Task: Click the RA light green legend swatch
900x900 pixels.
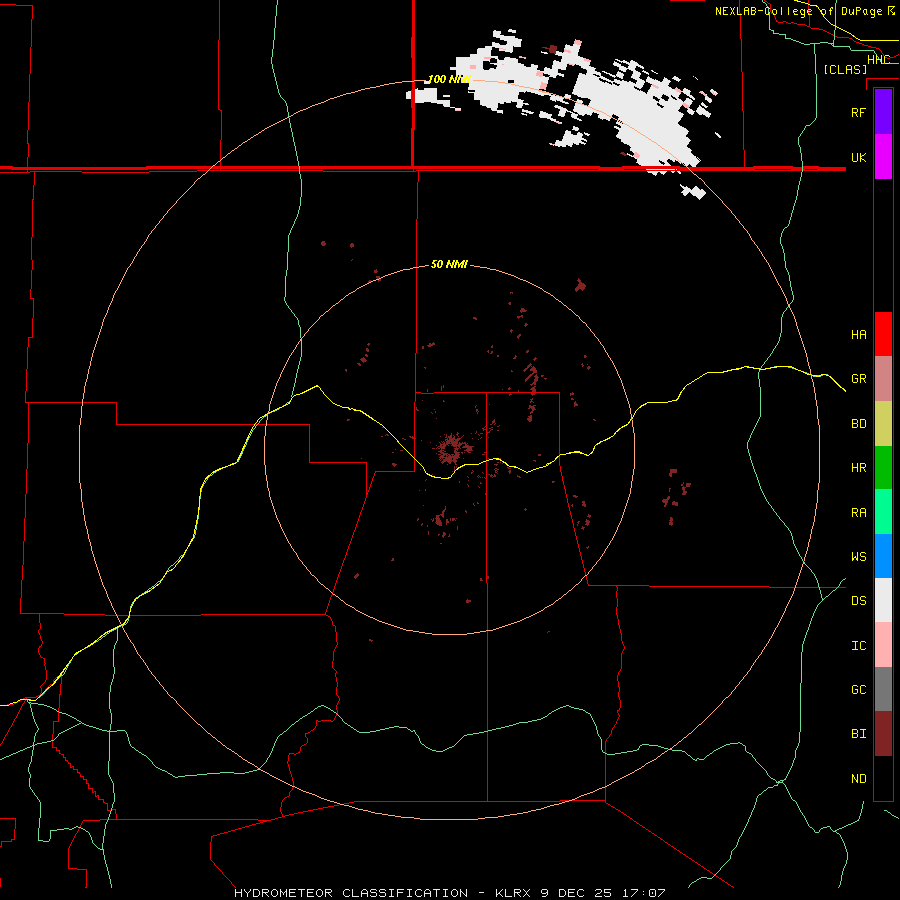Action: 883,512
